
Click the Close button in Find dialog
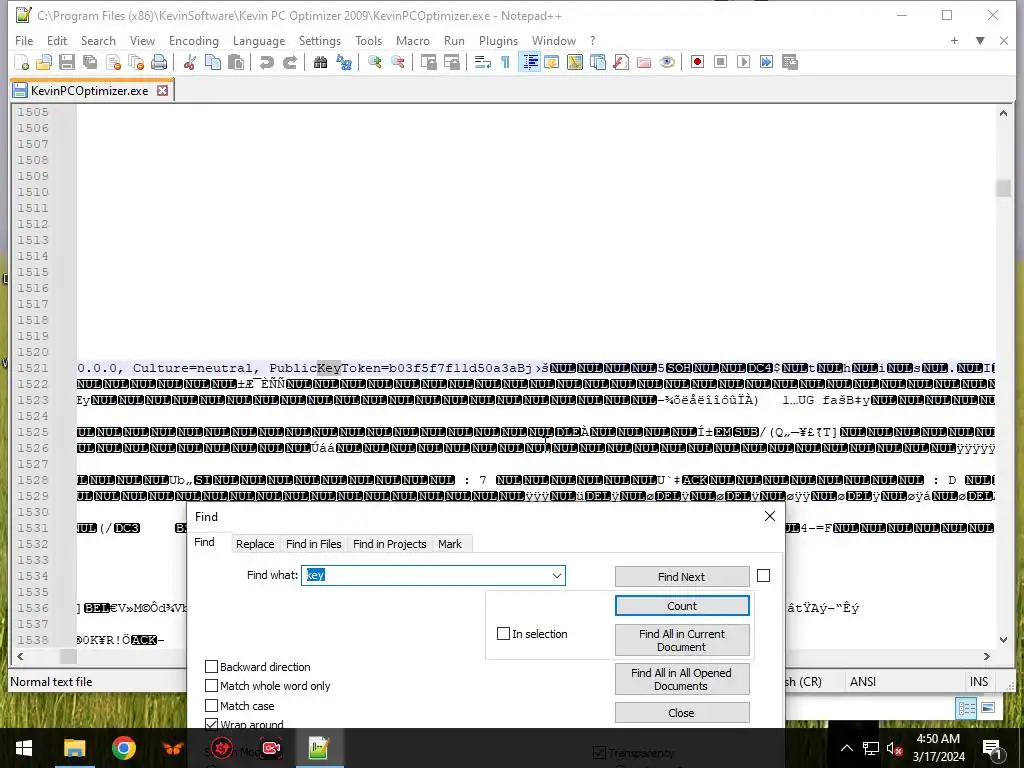(682, 712)
